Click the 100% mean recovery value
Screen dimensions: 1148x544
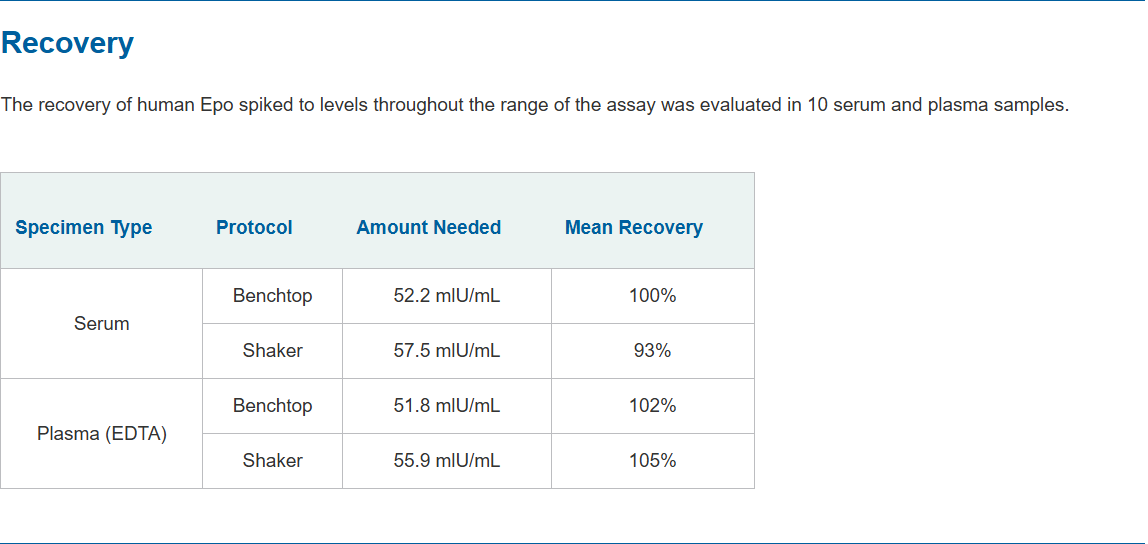coord(653,296)
